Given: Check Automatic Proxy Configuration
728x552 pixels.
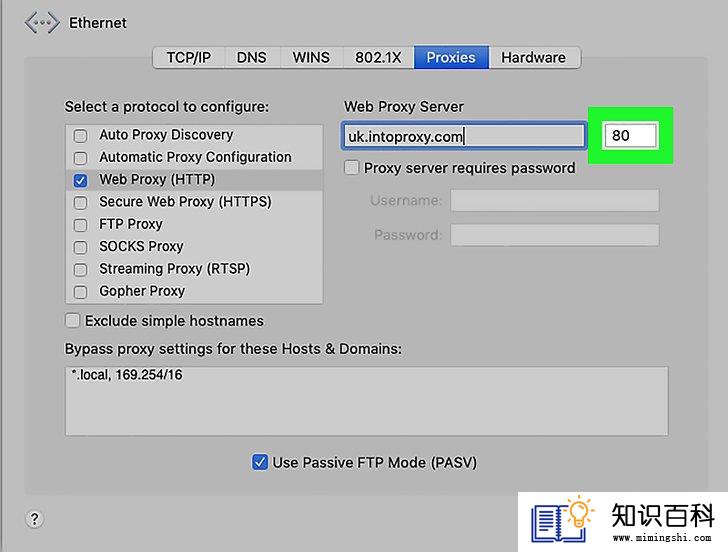Looking at the screenshot, I should point(80,158).
